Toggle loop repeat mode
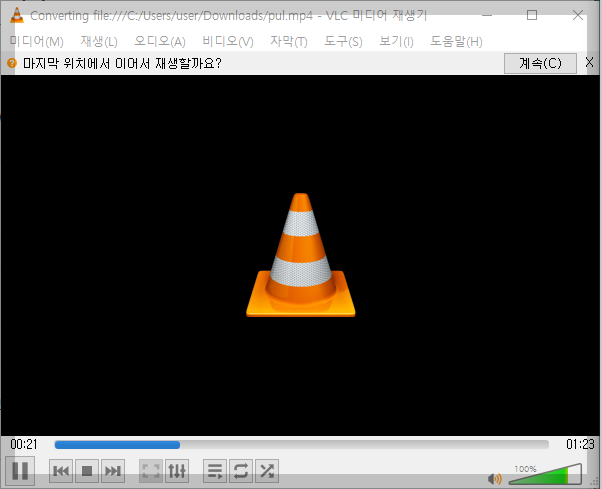 tap(241, 471)
